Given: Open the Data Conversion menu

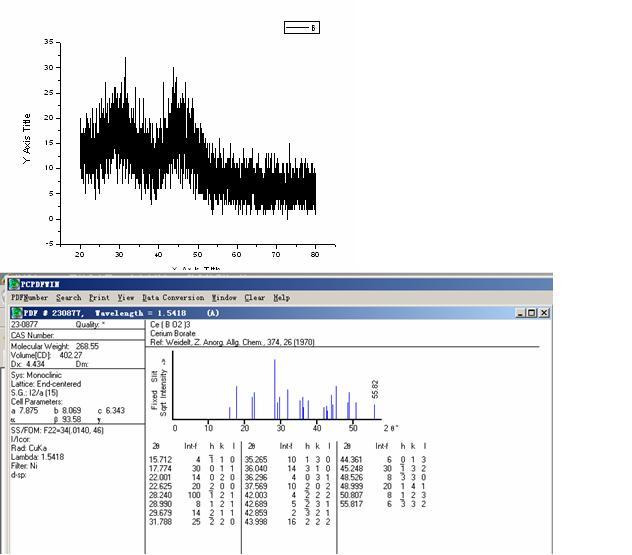Looking at the screenshot, I should click(x=173, y=298).
